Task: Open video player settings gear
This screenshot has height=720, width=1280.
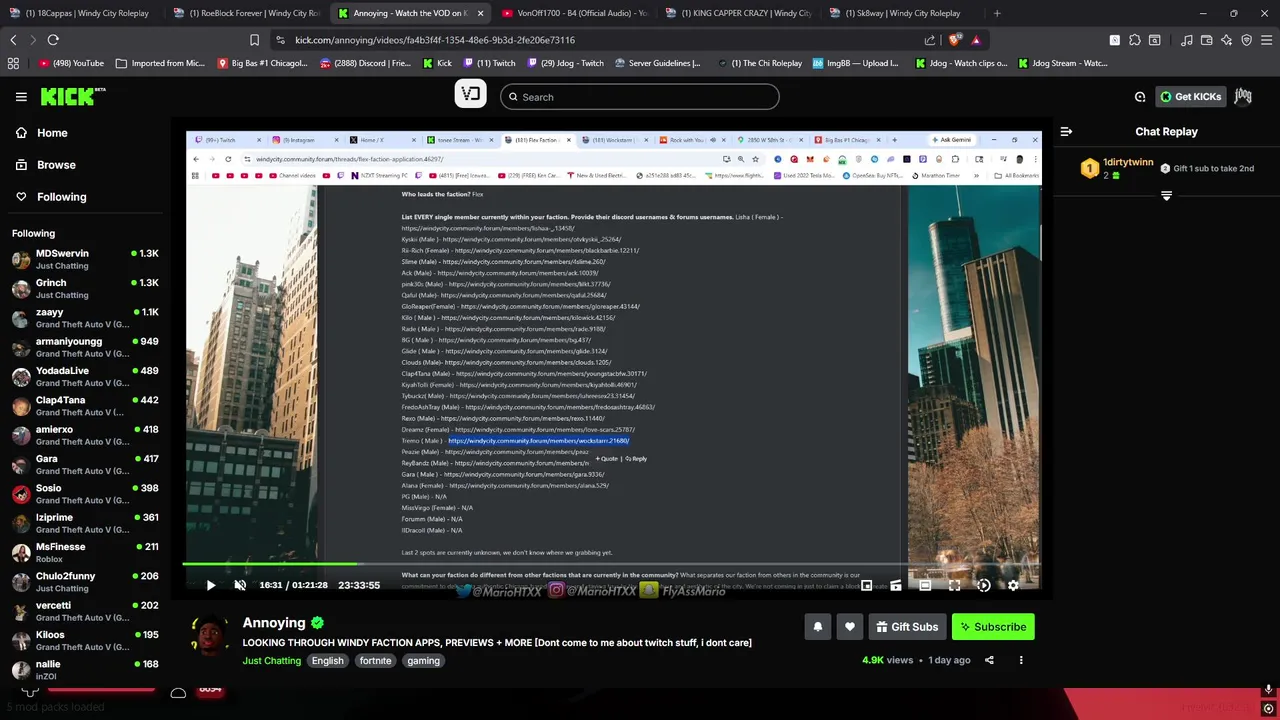Action: pyautogui.click(x=1013, y=585)
